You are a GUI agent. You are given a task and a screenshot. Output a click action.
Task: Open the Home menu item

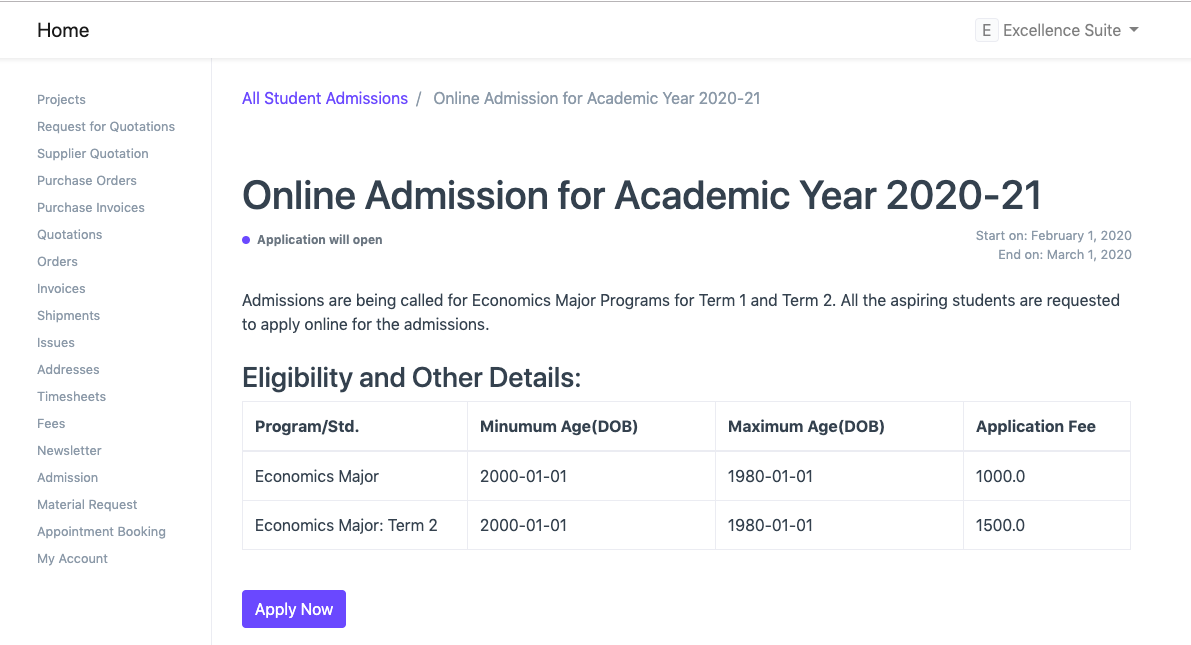click(63, 30)
